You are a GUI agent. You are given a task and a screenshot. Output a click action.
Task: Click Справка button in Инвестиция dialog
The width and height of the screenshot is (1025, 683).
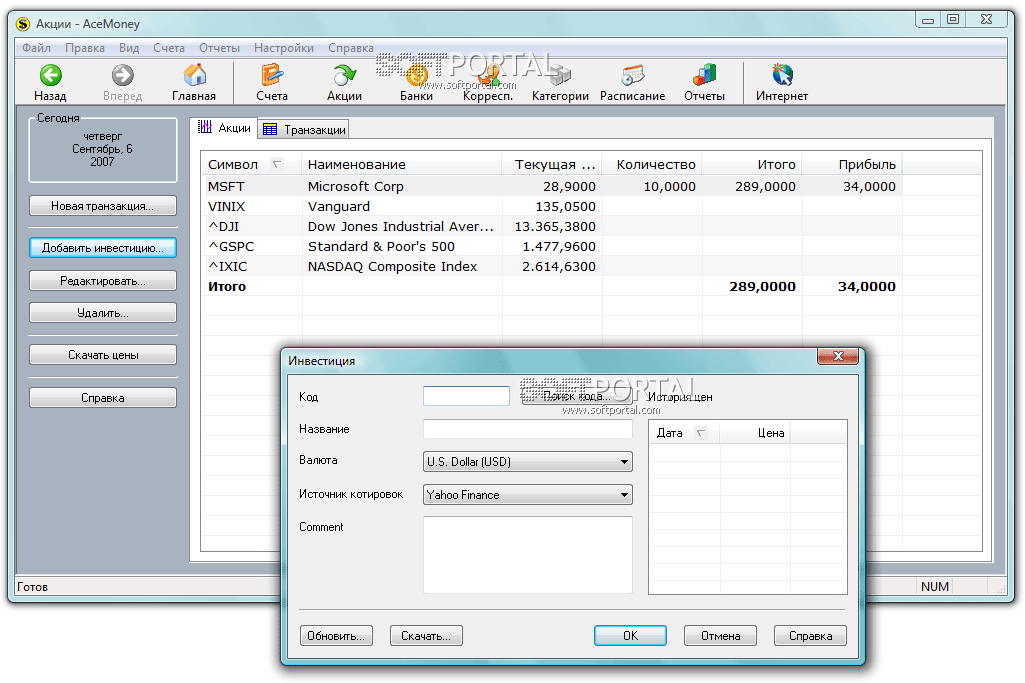811,636
